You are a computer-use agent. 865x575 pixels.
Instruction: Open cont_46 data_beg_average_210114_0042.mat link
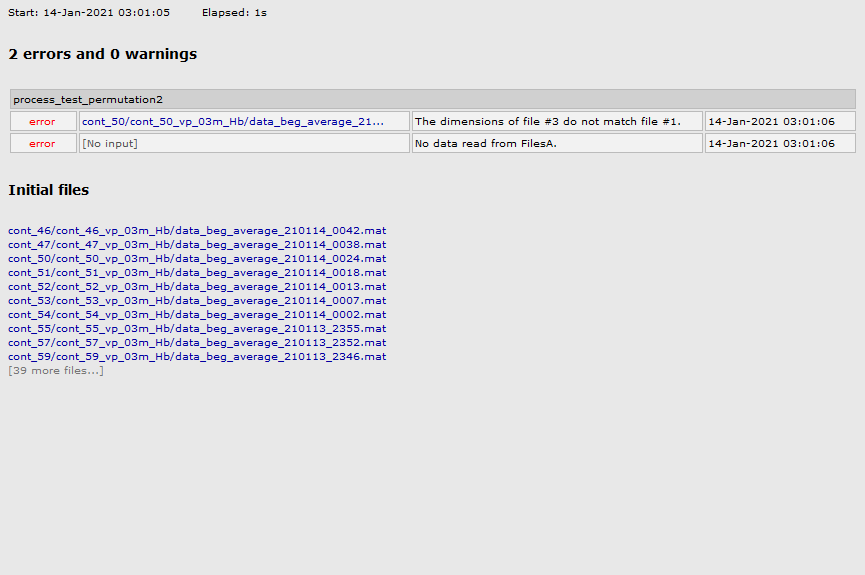(197, 231)
